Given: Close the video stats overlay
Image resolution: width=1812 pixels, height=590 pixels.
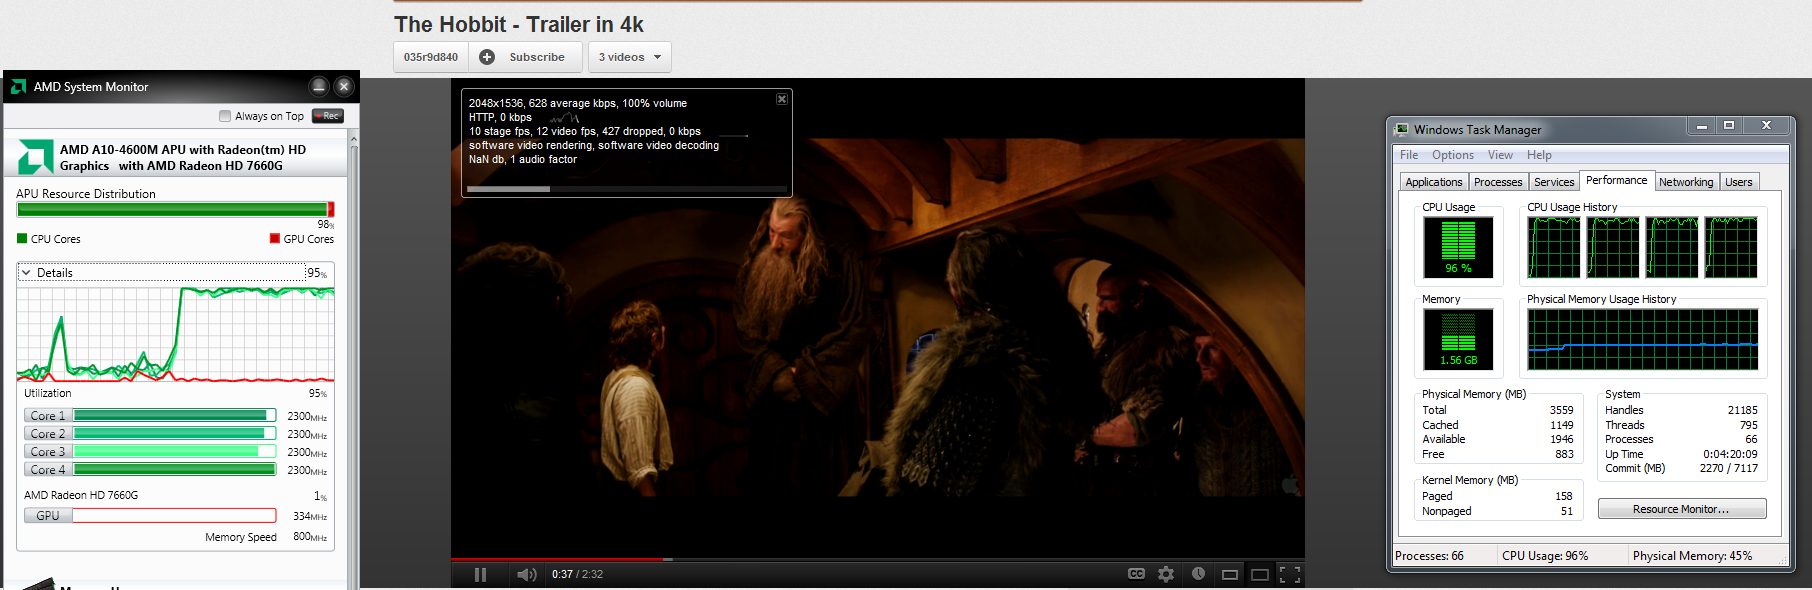Looking at the screenshot, I should click(782, 99).
